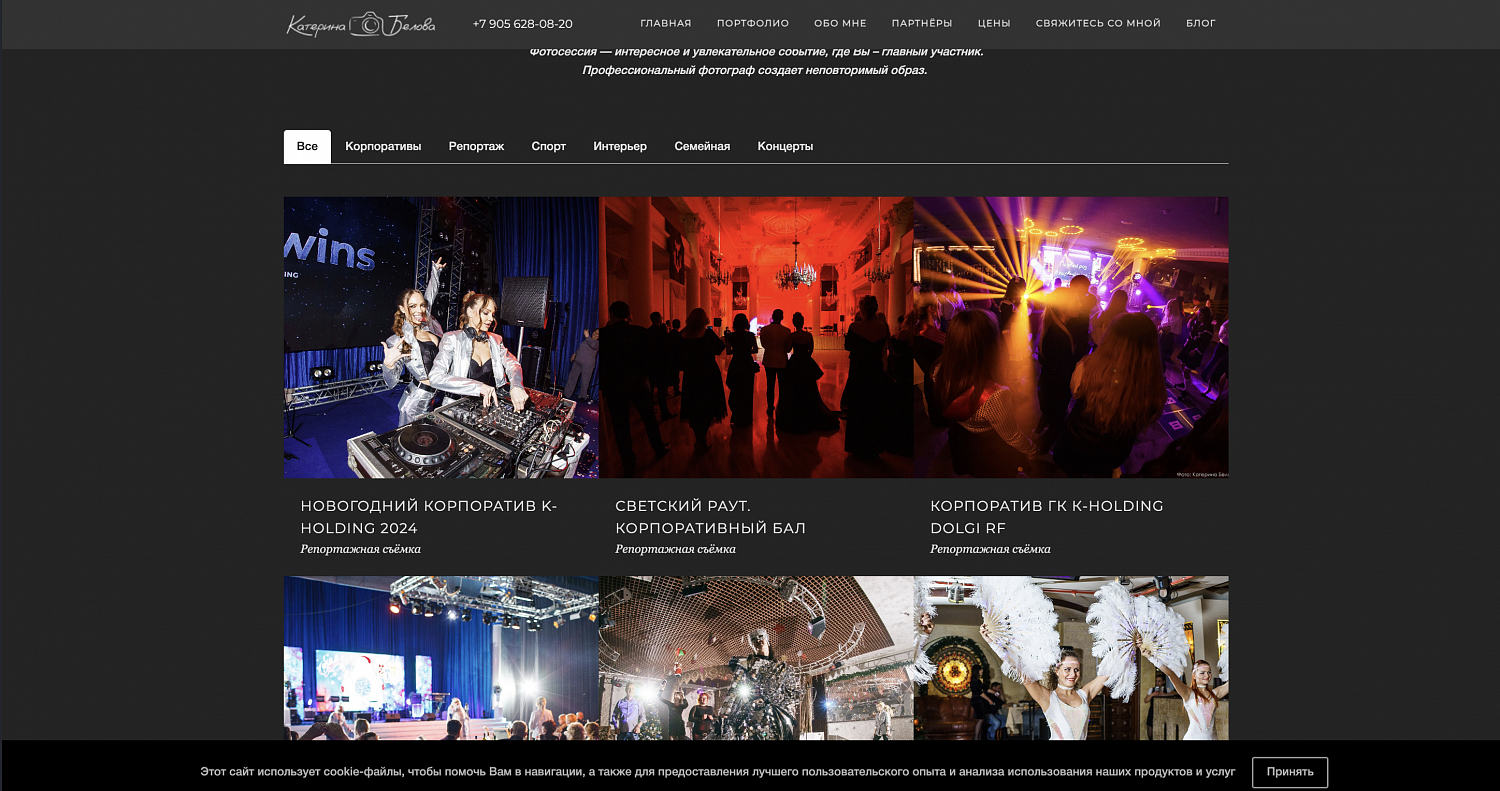Accept cookies with the Принять button

(x=1289, y=772)
